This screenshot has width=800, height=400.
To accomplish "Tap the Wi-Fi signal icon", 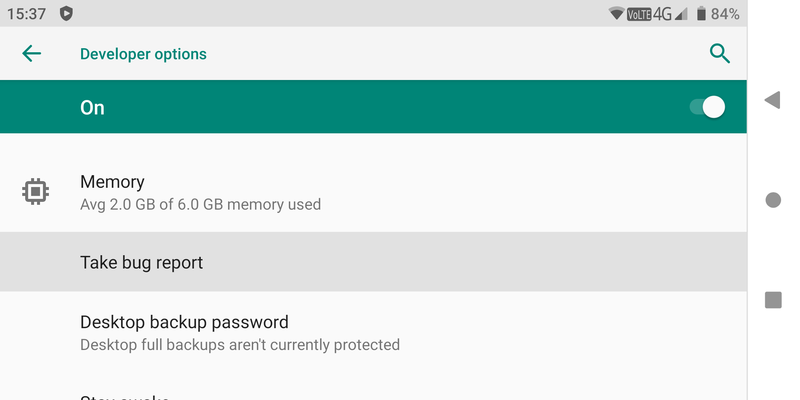I will click(x=616, y=14).
